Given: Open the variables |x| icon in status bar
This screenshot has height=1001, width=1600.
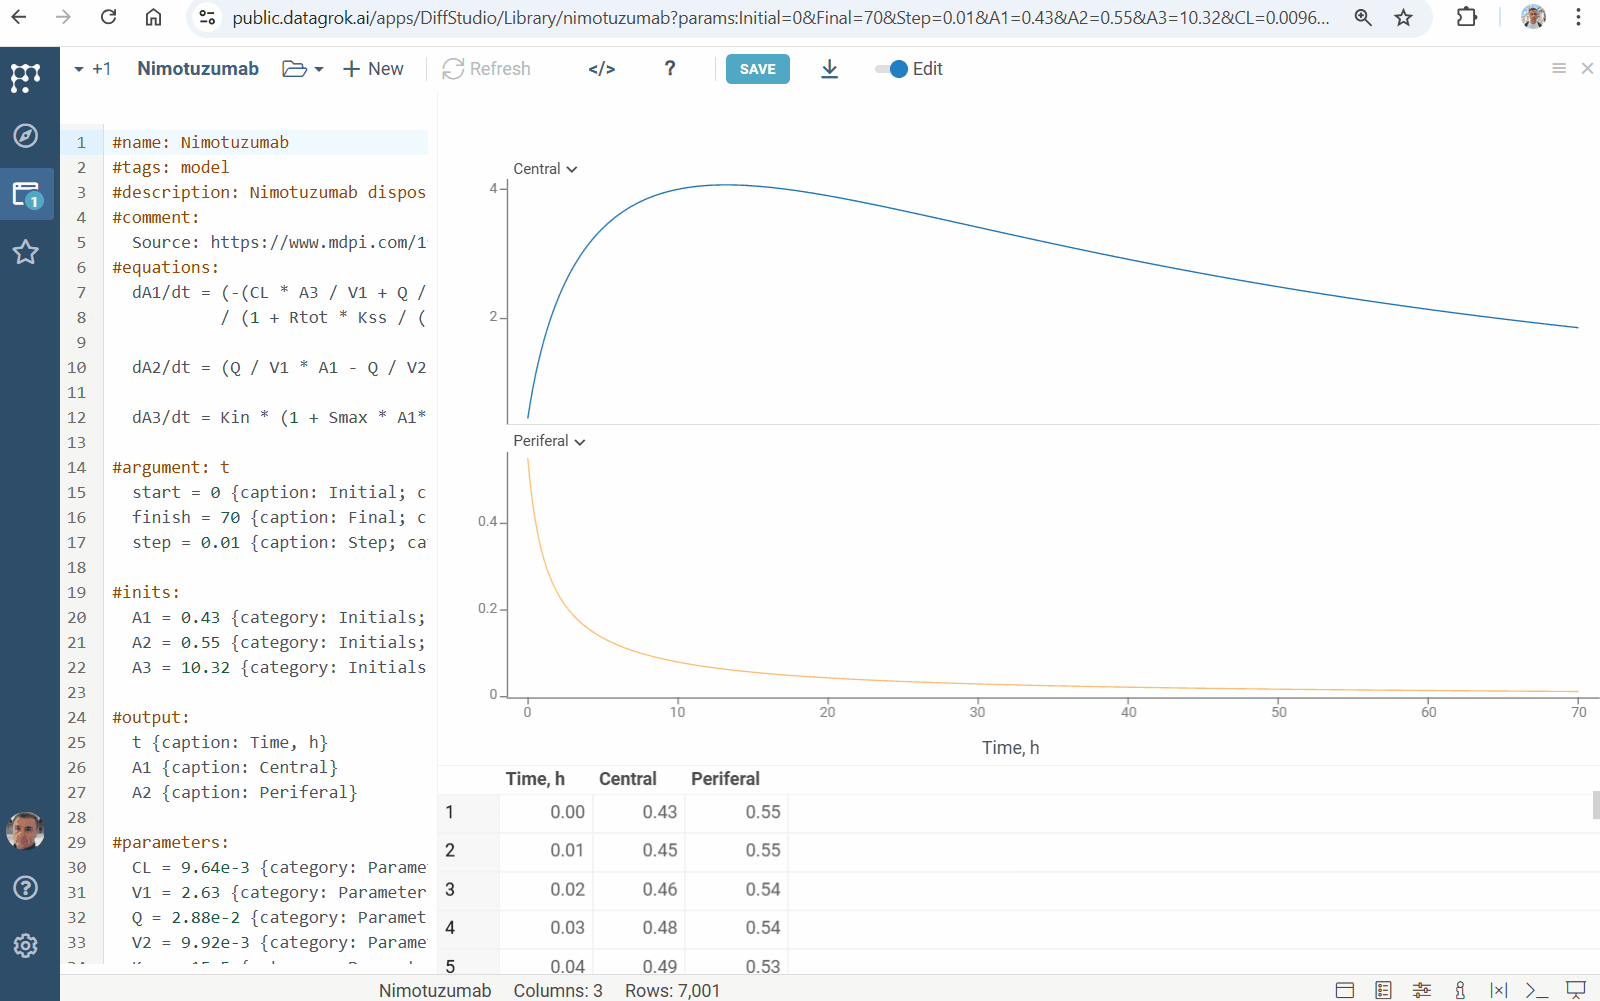Looking at the screenshot, I should coord(1498,990).
